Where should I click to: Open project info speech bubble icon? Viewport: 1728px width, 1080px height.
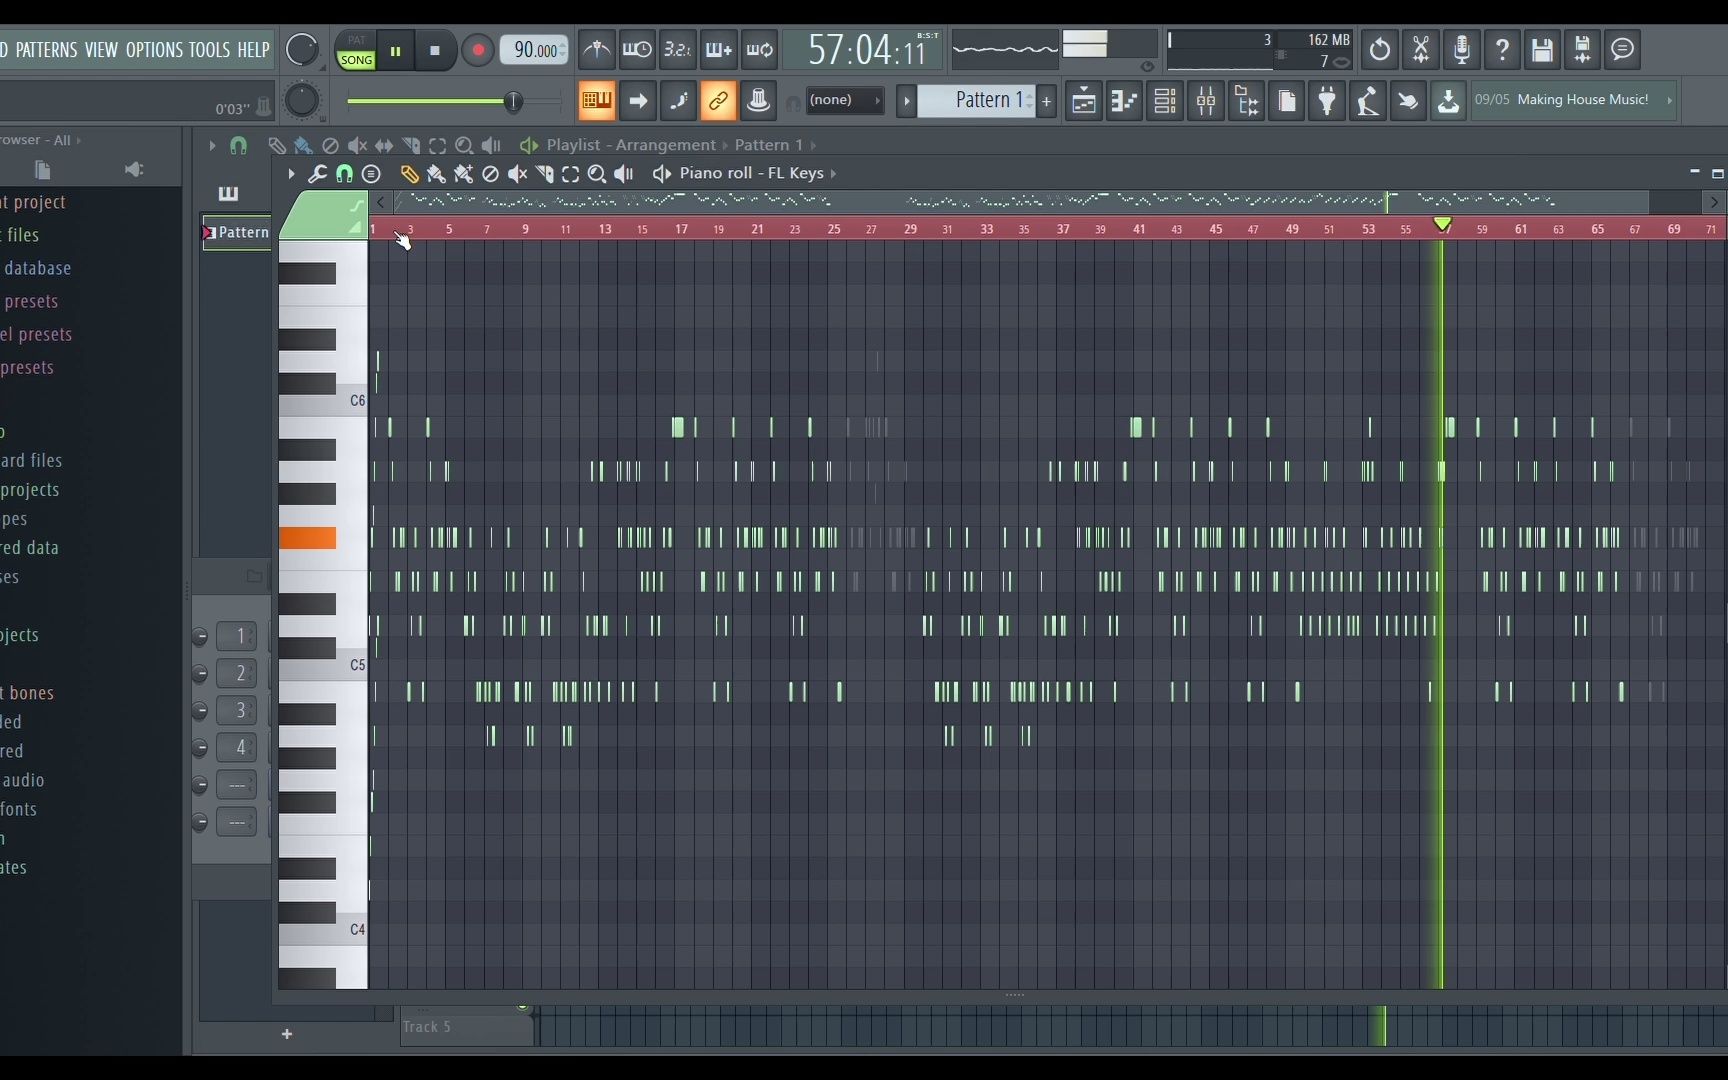pos(1623,49)
